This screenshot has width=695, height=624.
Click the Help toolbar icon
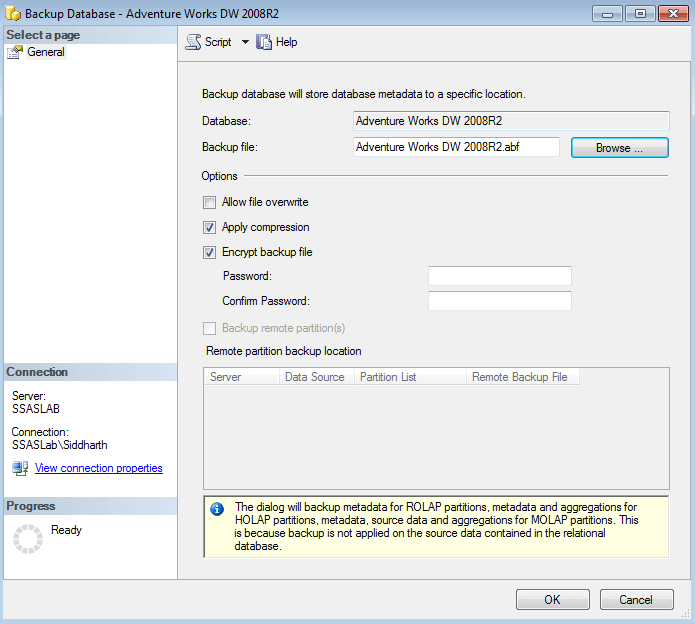coord(264,42)
